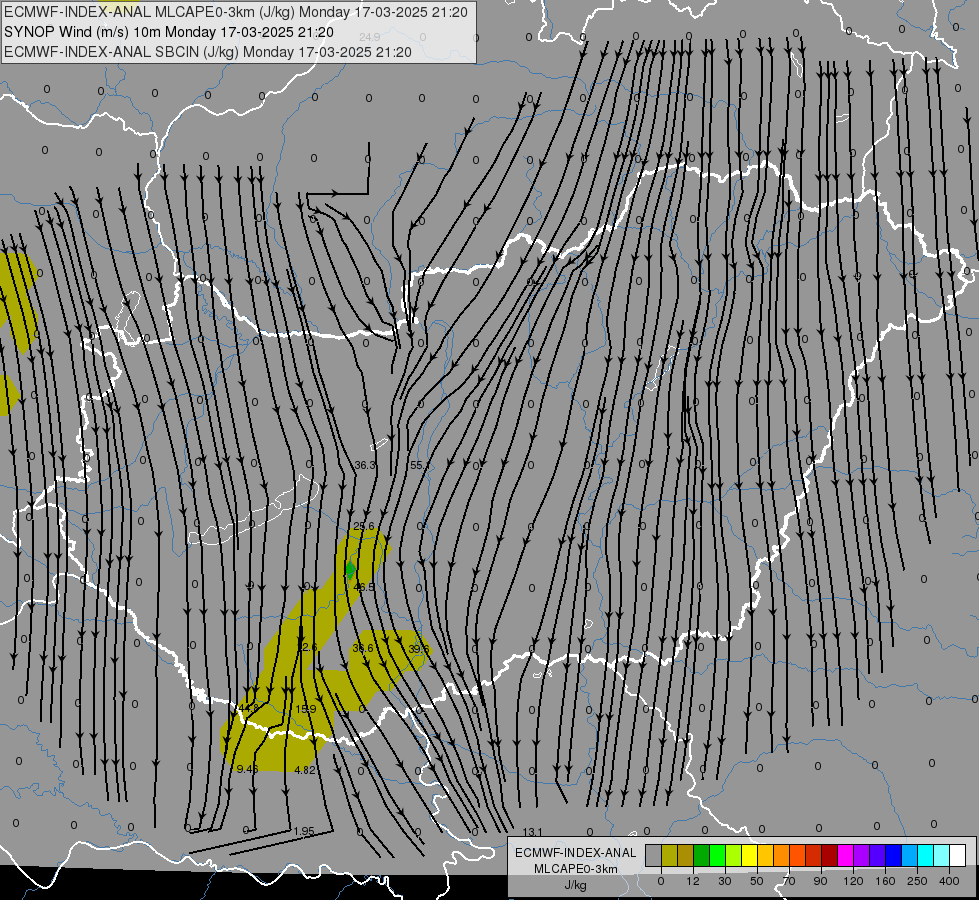
Task: Click the map value 4.82
Action: (305, 770)
